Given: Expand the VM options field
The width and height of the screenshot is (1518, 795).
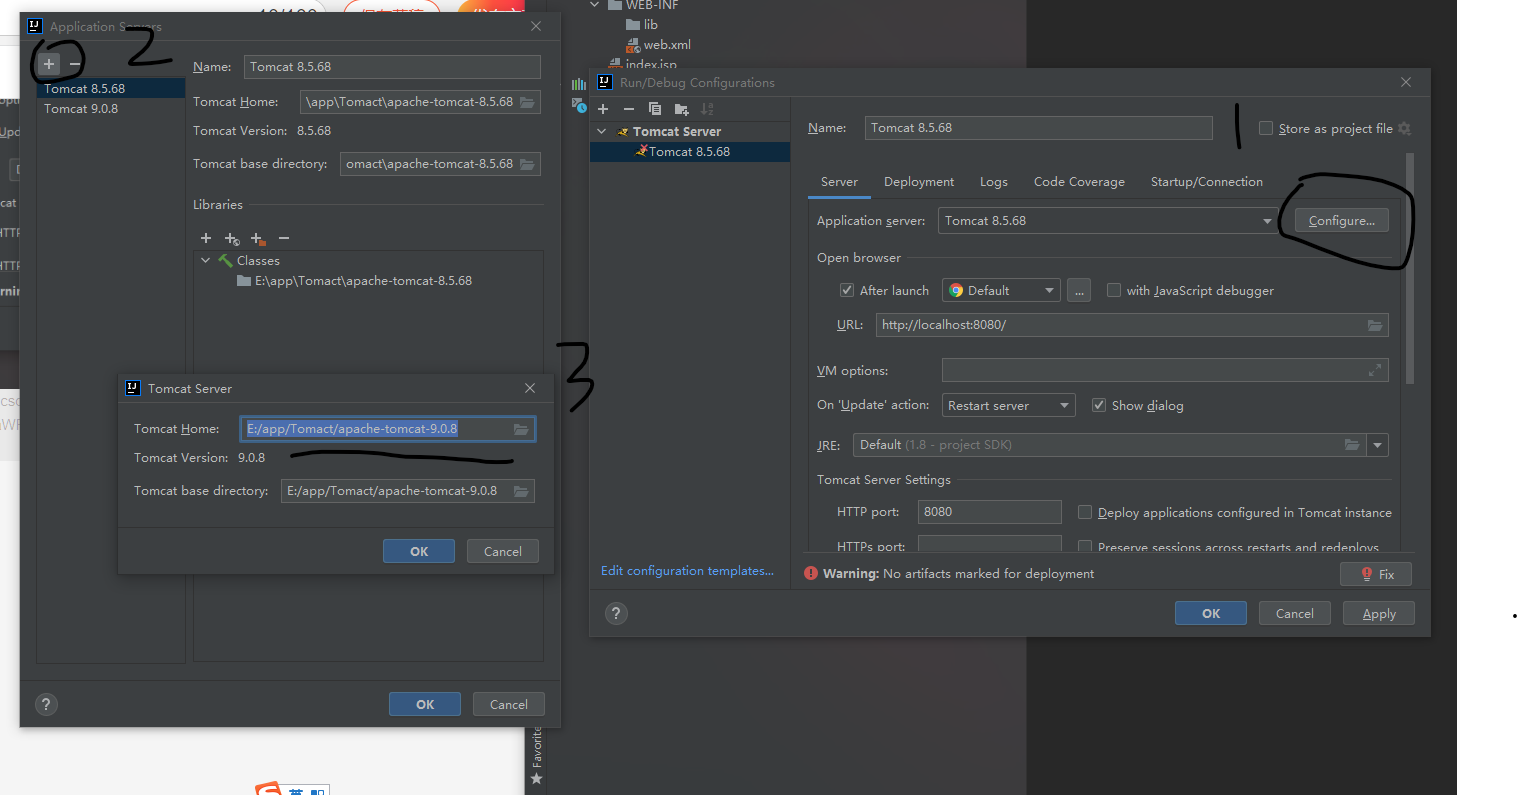Looking at the screenshot, I should (x=1375, y=370).
